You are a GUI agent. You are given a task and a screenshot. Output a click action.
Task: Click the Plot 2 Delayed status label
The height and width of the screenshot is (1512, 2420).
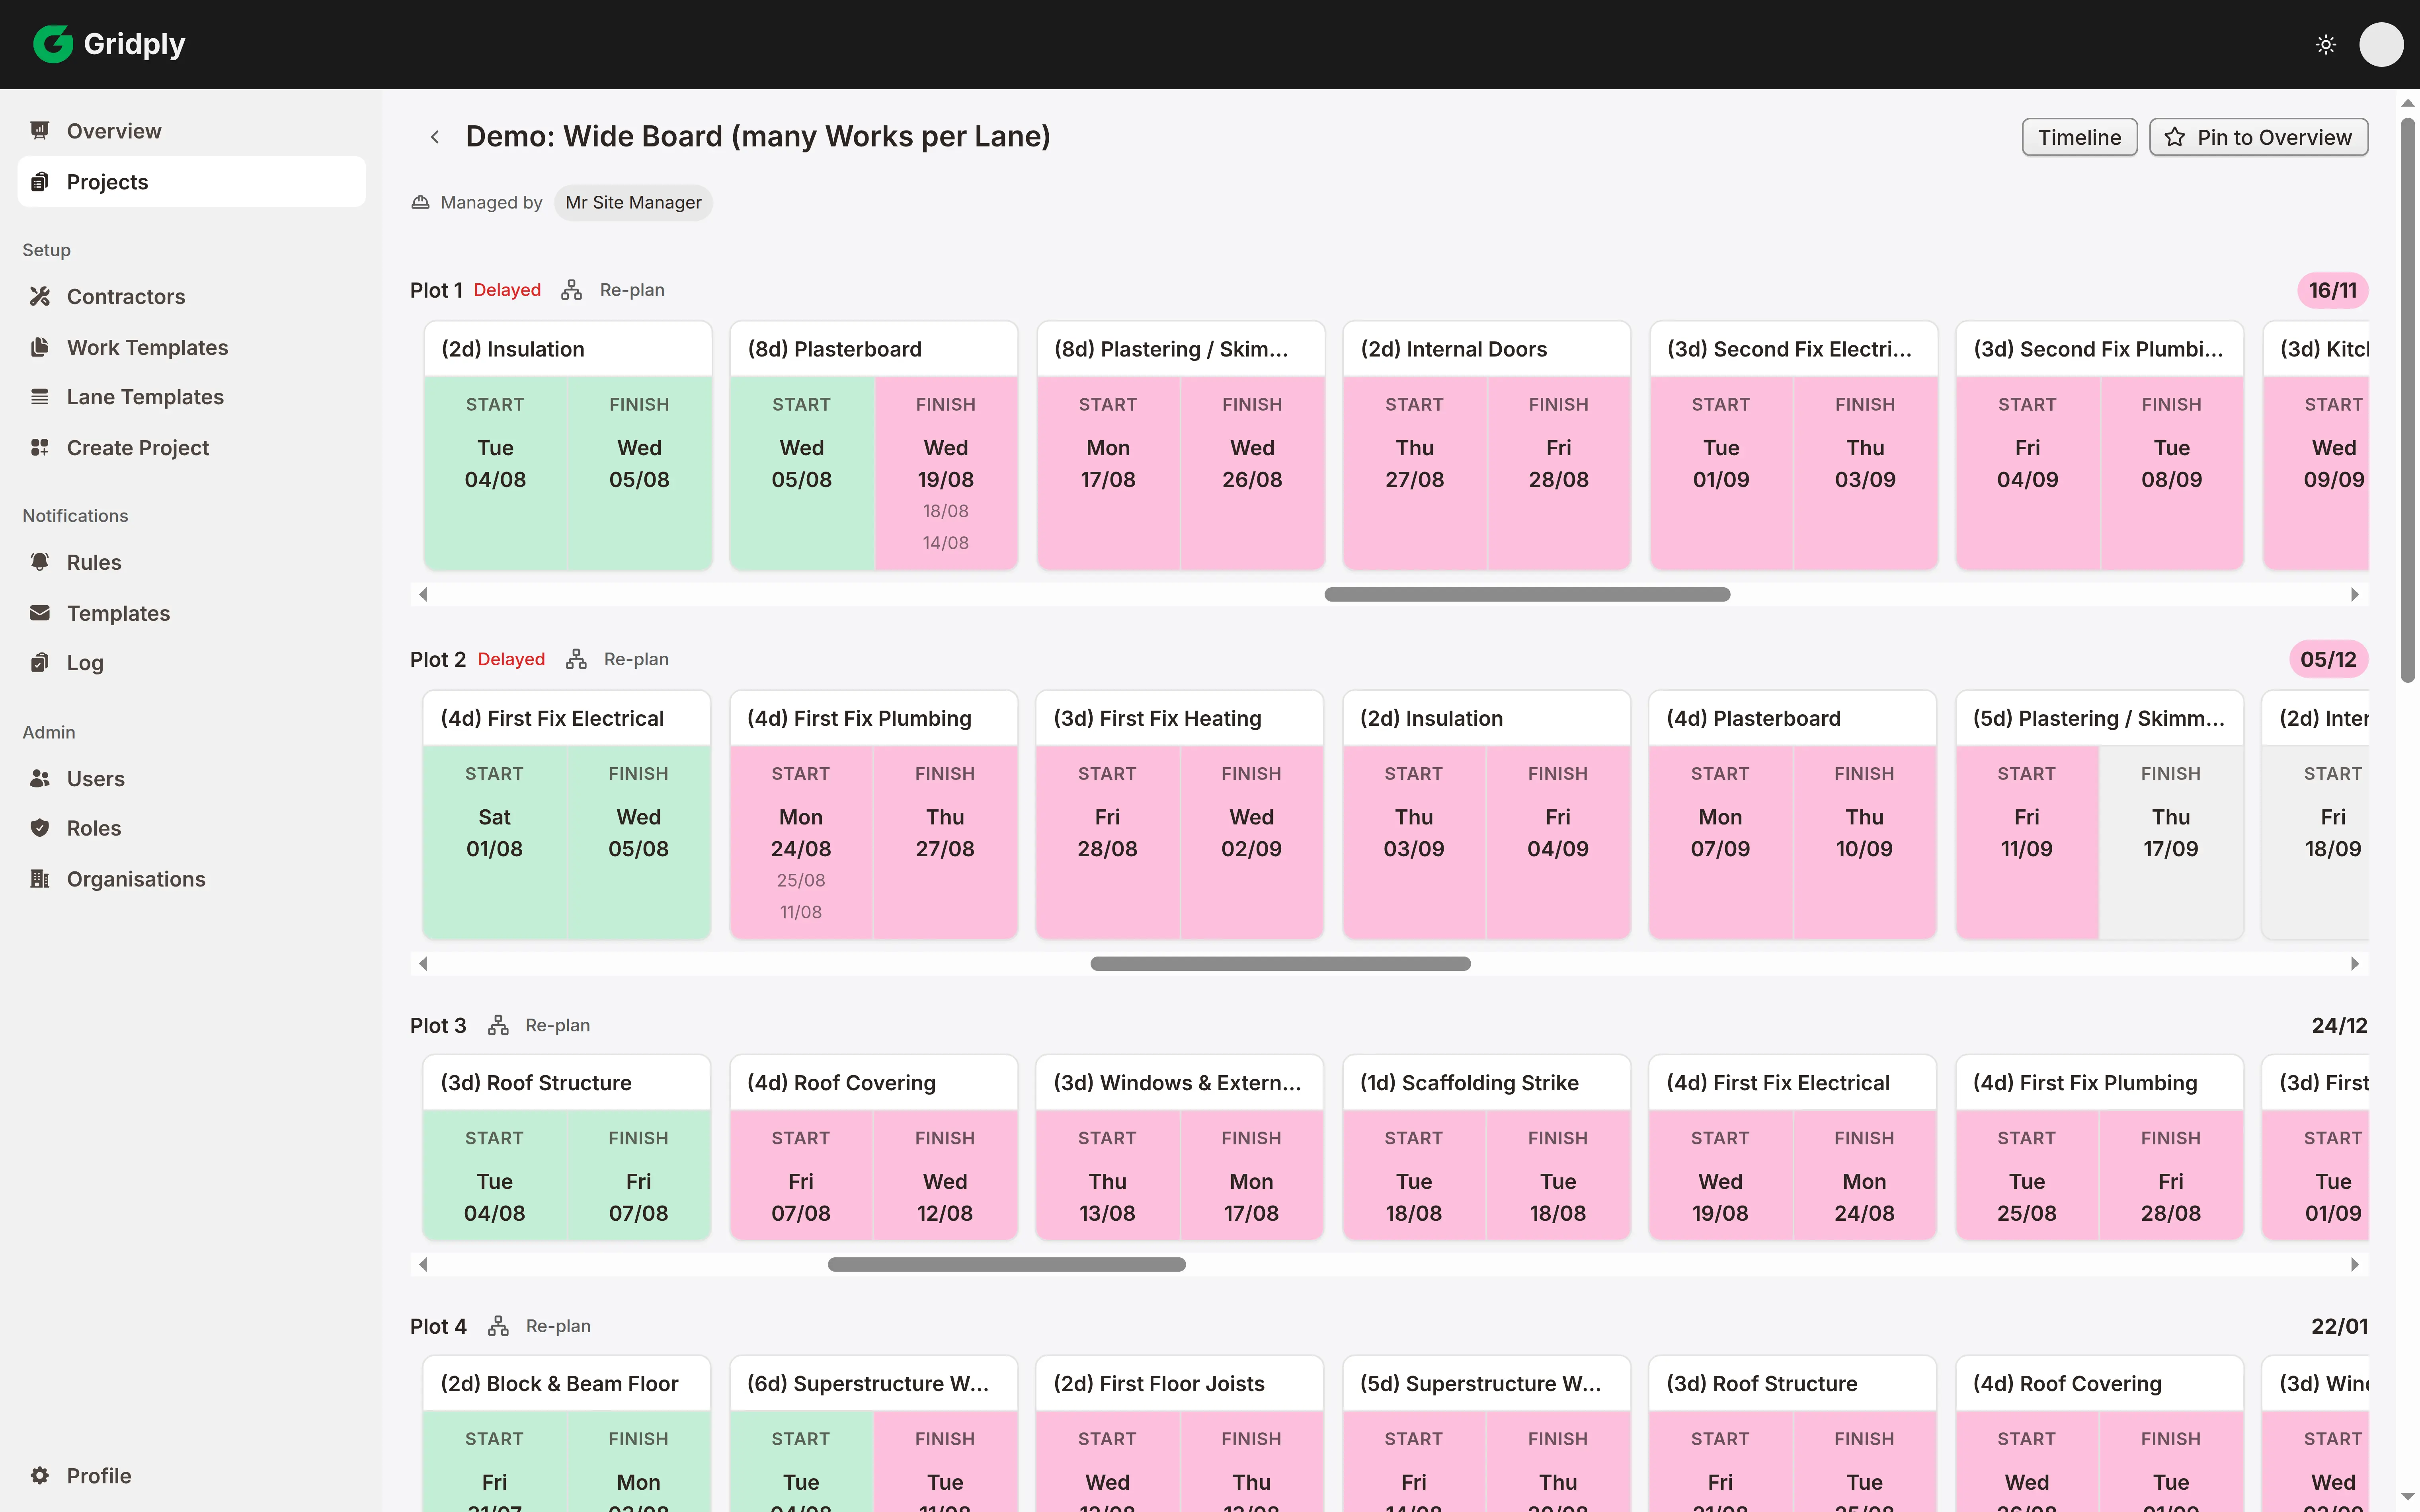pyautogui.click(x=511, y=659)
